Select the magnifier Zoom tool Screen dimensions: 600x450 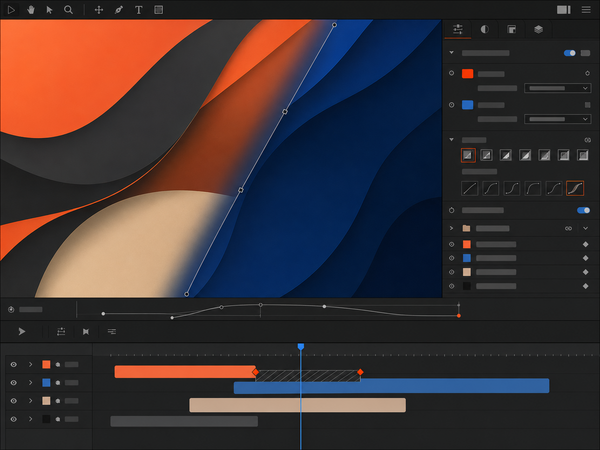68,10
